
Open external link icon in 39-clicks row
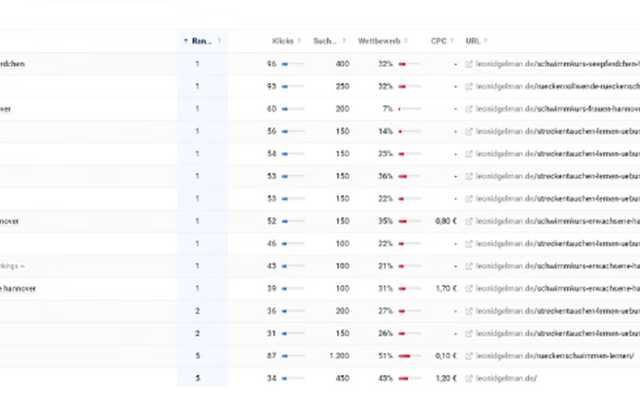[x=469, y=289]
